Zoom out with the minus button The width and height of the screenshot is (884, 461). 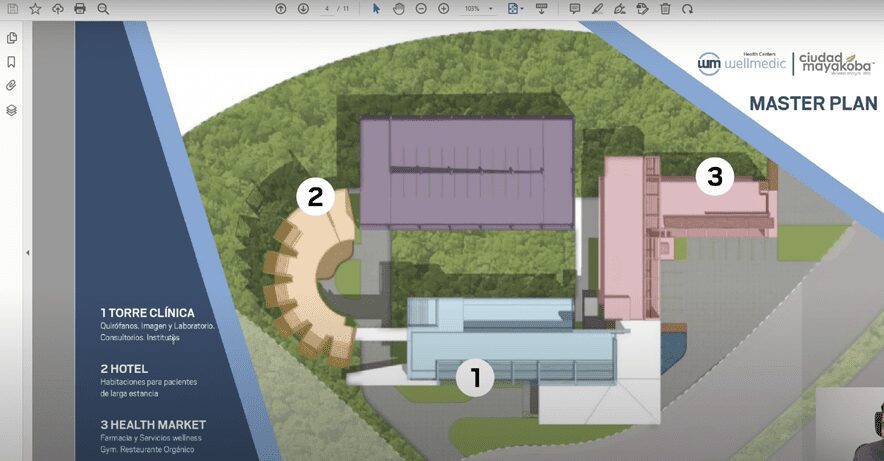tap(420, 8)
